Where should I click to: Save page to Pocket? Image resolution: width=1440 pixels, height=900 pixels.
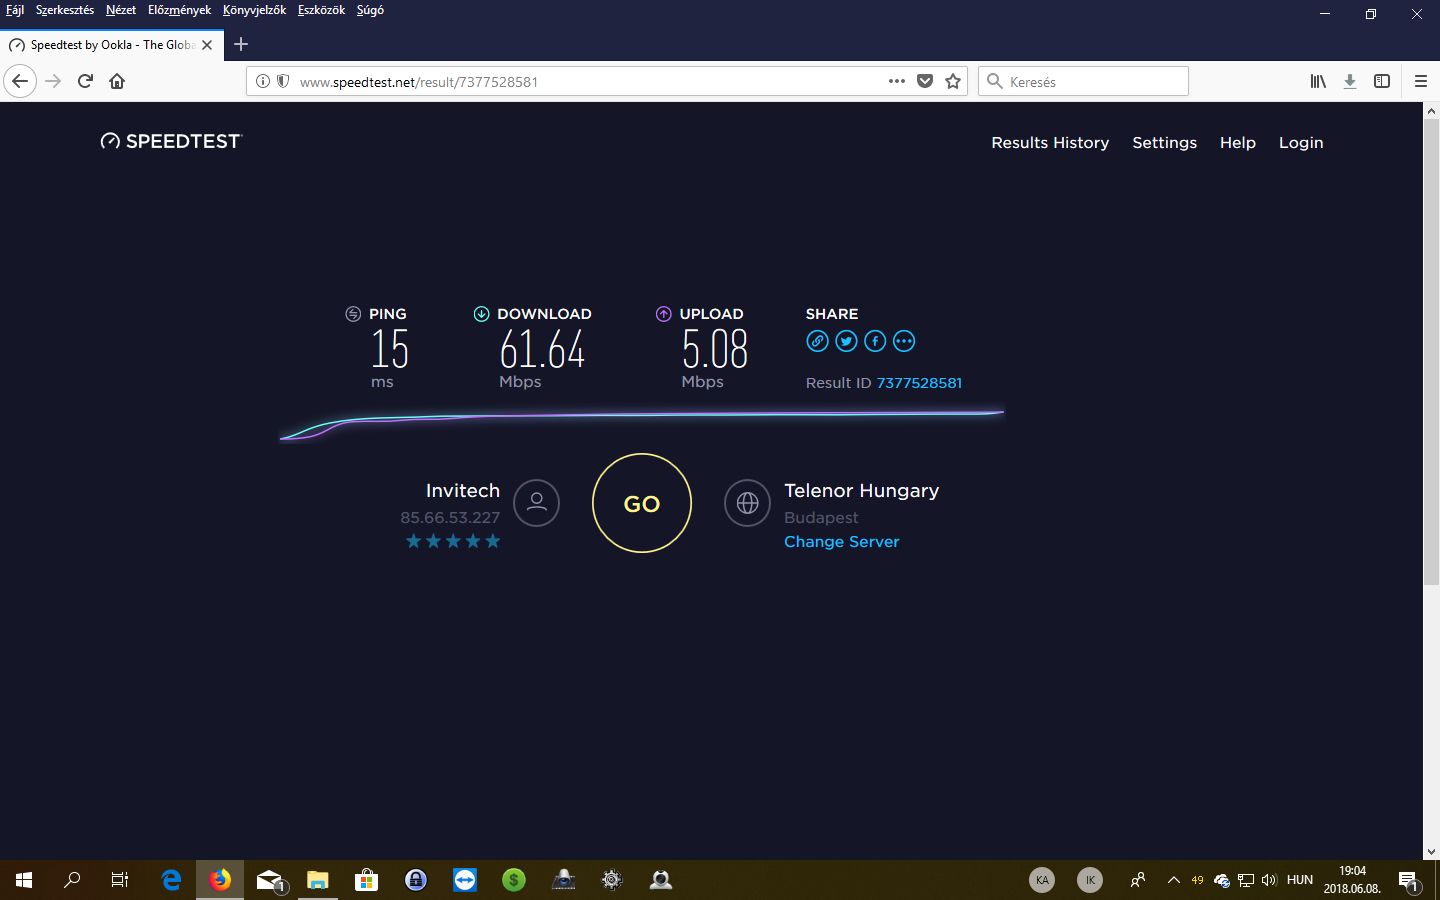925,81
